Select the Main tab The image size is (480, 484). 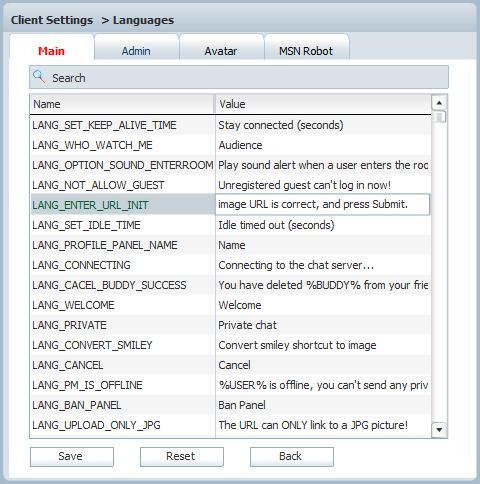(x=51, y=51)
